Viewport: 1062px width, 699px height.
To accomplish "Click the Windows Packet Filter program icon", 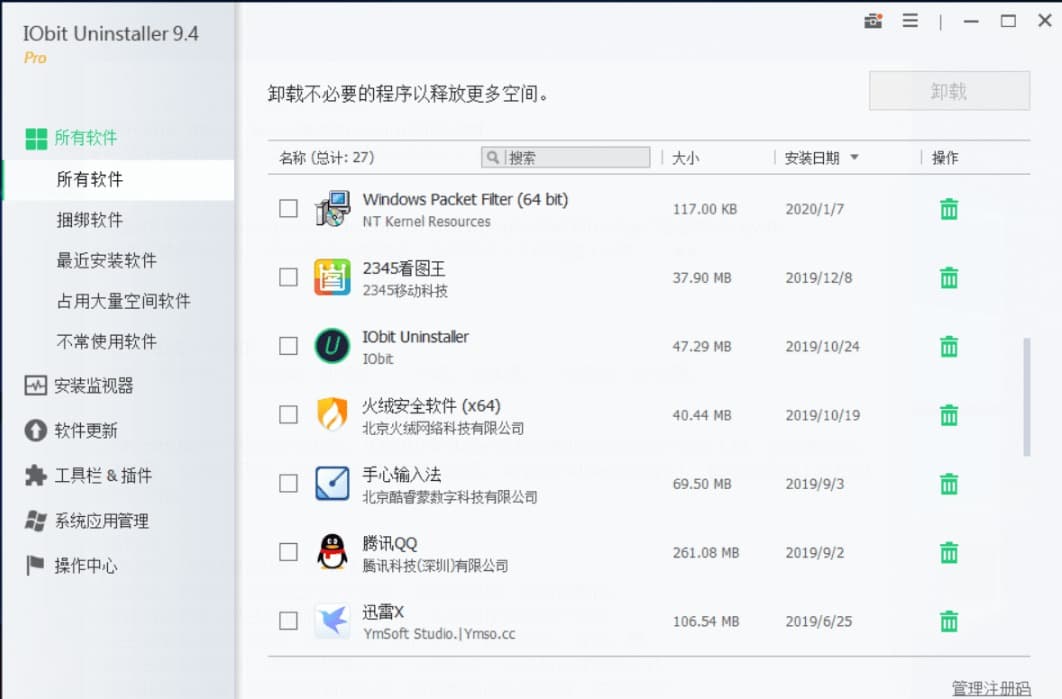I will (333, 209).
